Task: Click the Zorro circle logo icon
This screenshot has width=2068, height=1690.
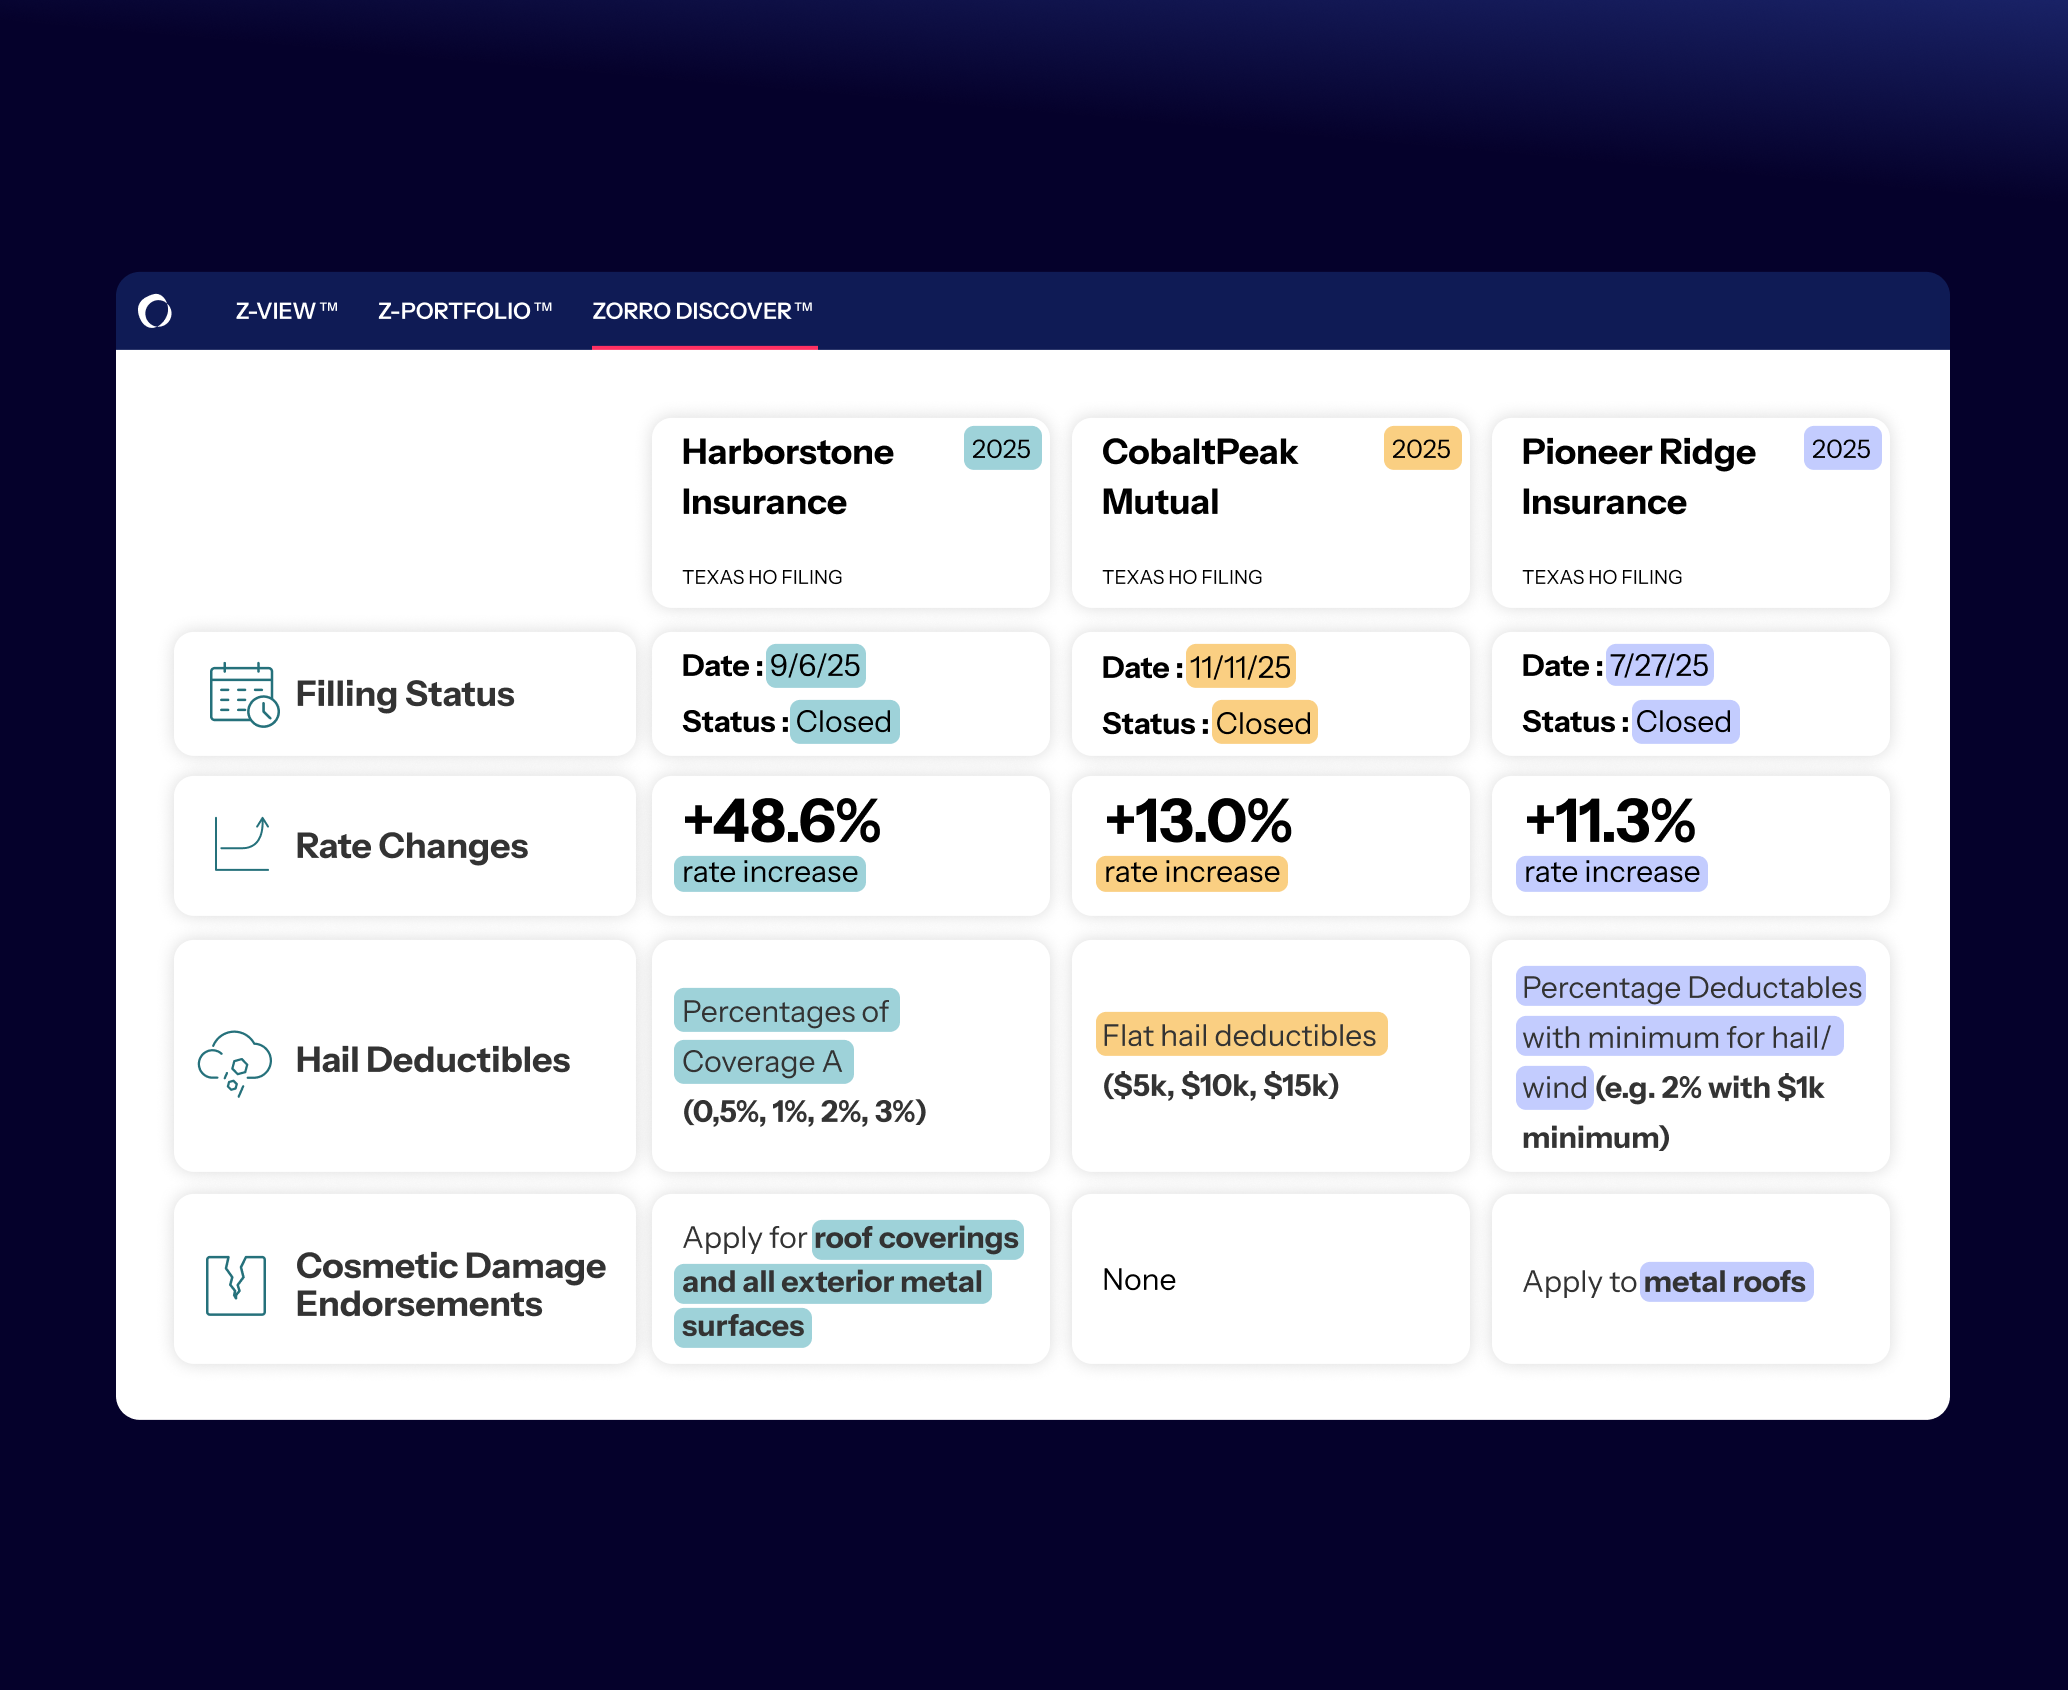Action: 155,311
